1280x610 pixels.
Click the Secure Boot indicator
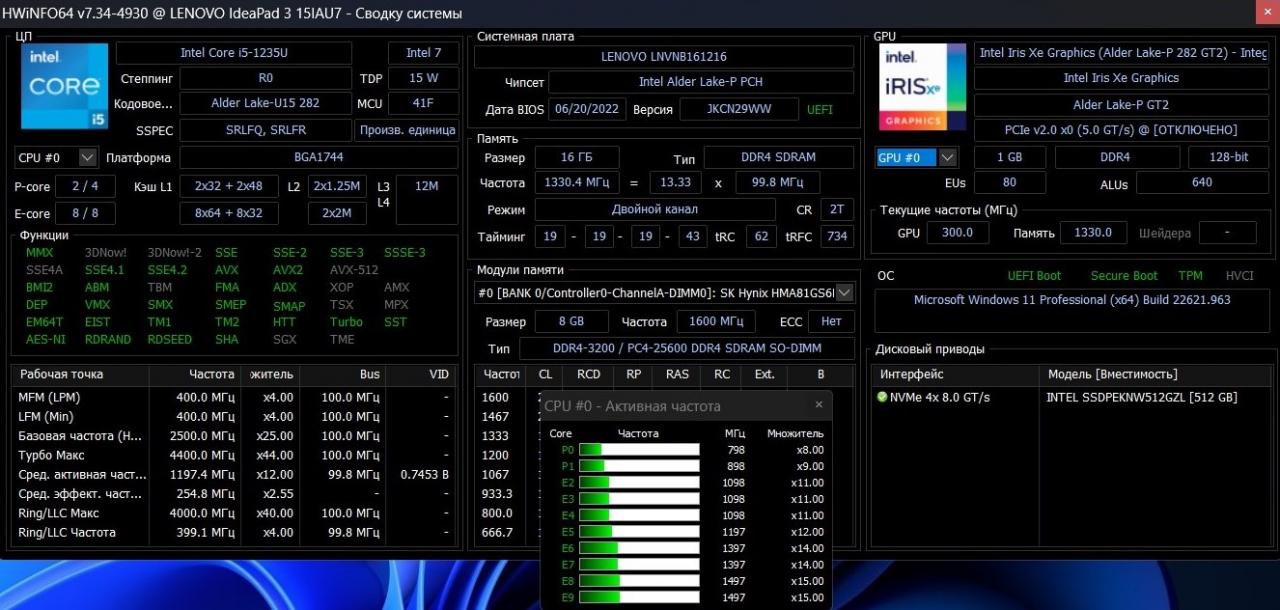coord(1124,276)
